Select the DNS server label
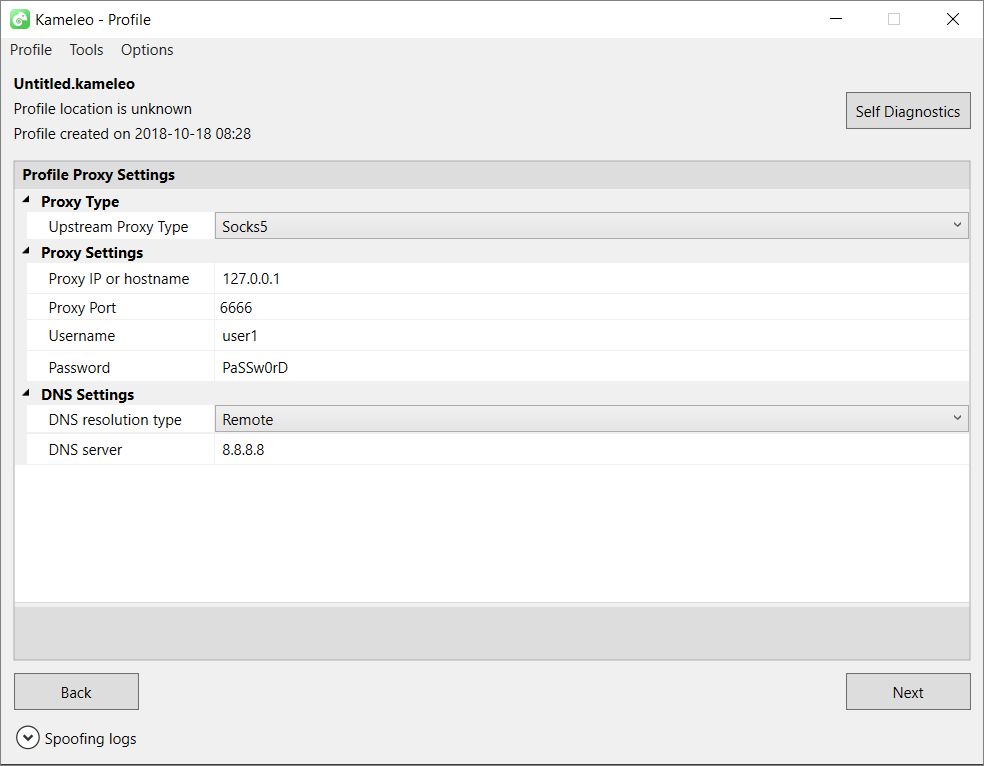 85,450
